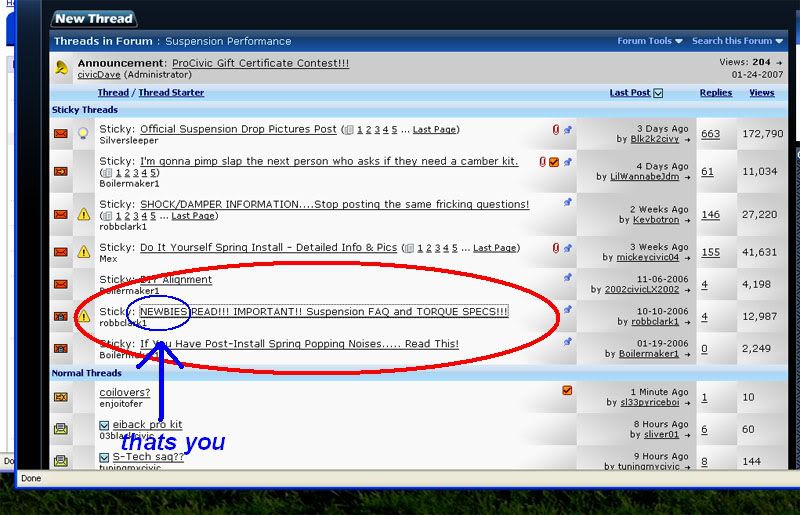The height and width of the screenshot is (515, 800).
Task: Open sliver01's profile link
Action: point(661,435)
